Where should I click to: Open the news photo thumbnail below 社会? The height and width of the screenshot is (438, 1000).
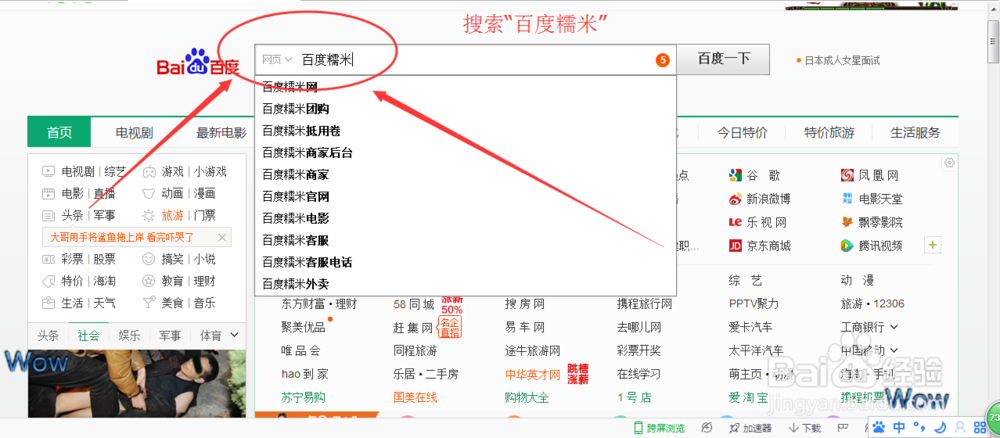[x=136, y=384]
